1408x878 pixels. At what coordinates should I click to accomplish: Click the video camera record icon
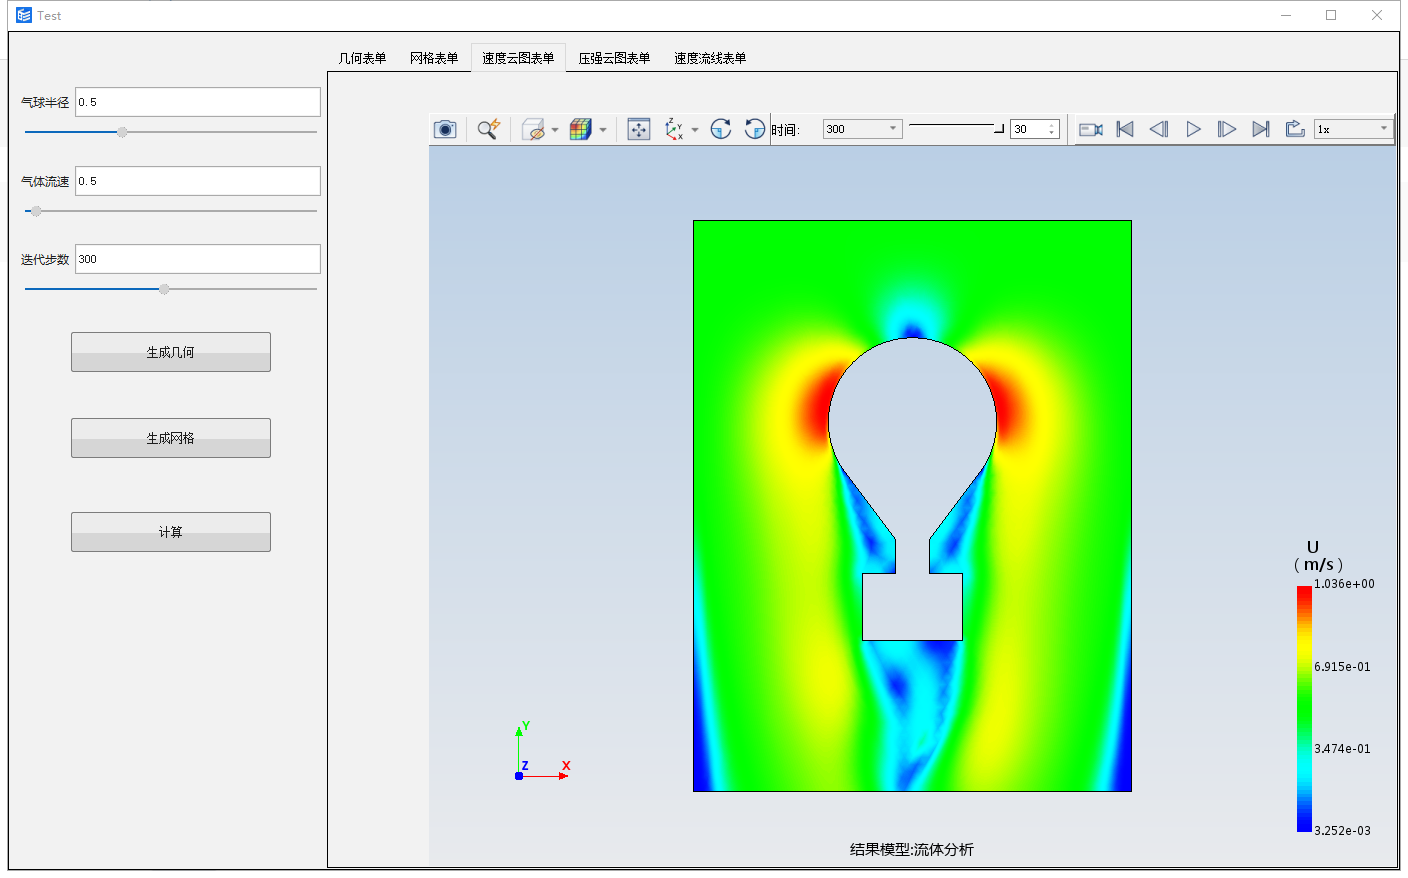1091,129
